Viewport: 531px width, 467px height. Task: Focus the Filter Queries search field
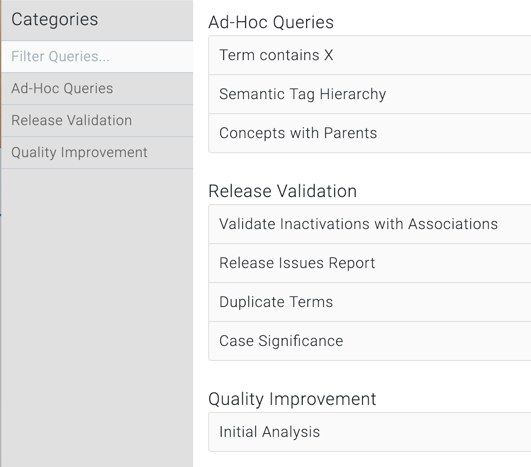97,56
